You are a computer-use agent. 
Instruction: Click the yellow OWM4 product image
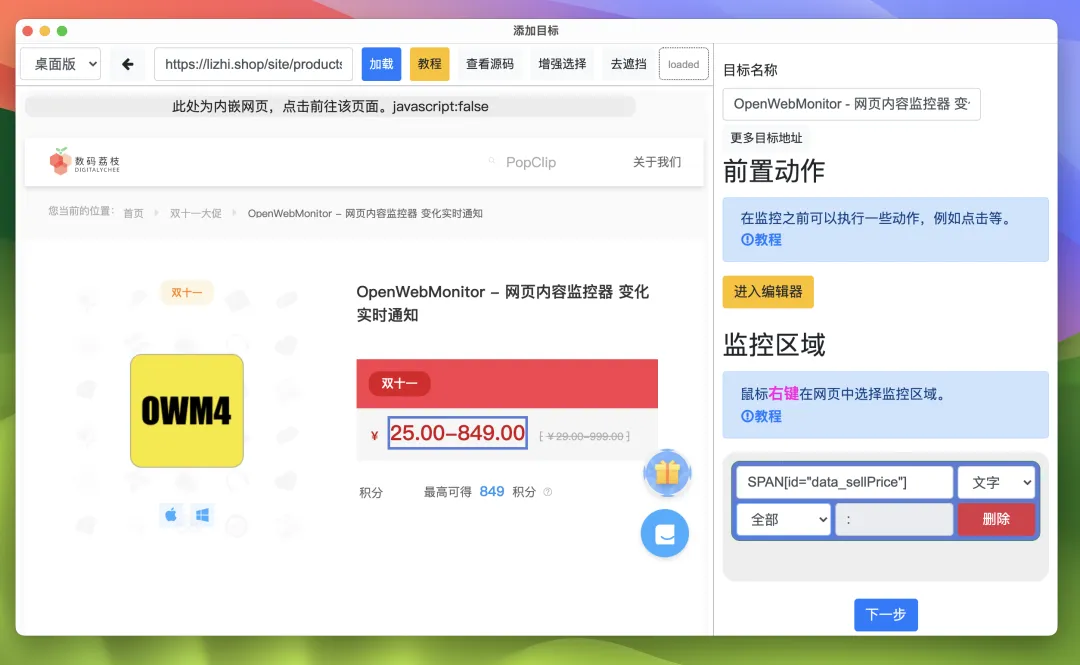click(187, 411)
